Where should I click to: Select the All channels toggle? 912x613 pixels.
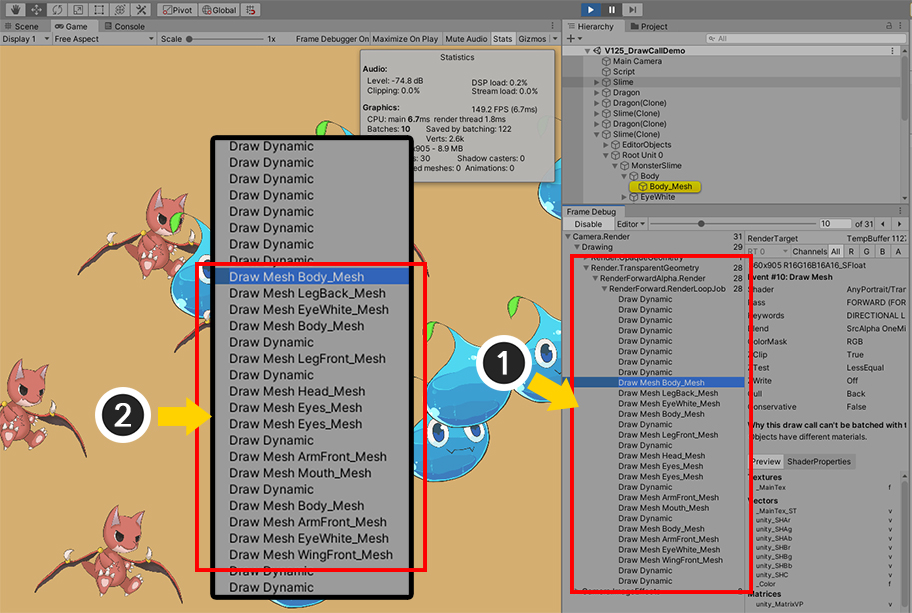point(836,251)
